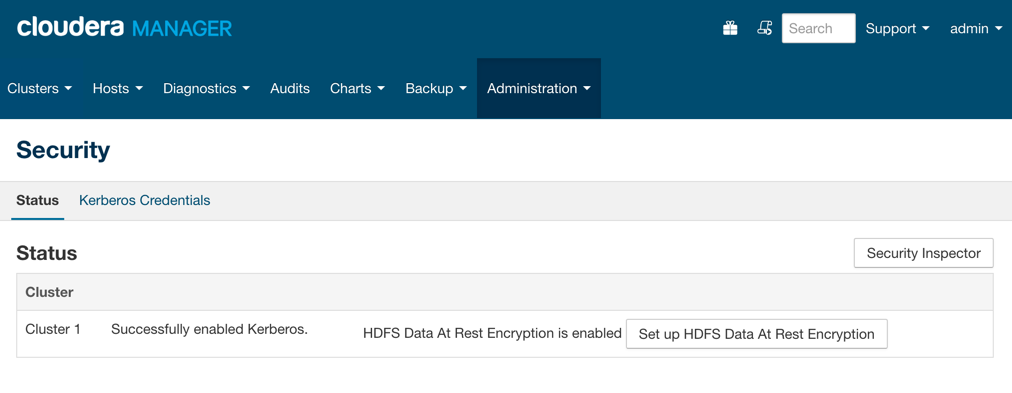This screenshot has height=393, width=1012.
Task: Open the admin user dropdown
Action: tap(976, 28)
